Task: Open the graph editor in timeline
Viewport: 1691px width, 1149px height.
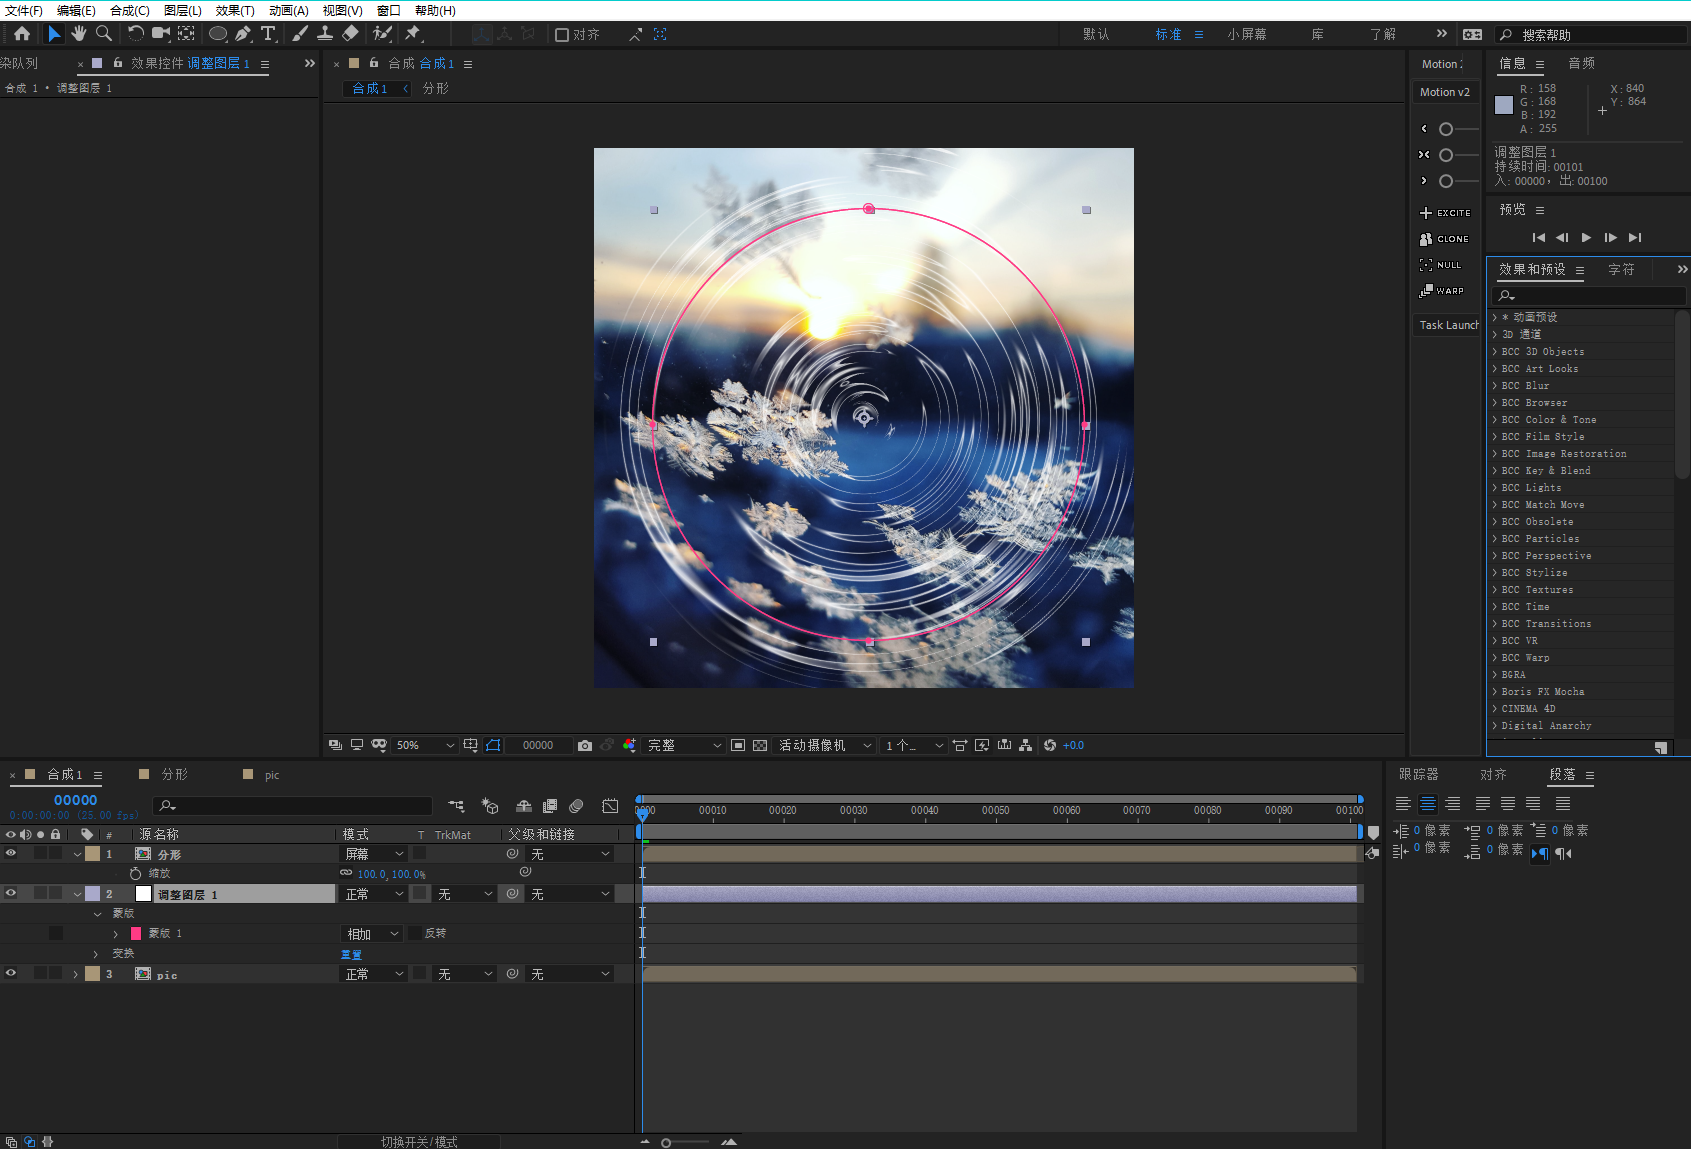Action: tap(610, 806)
